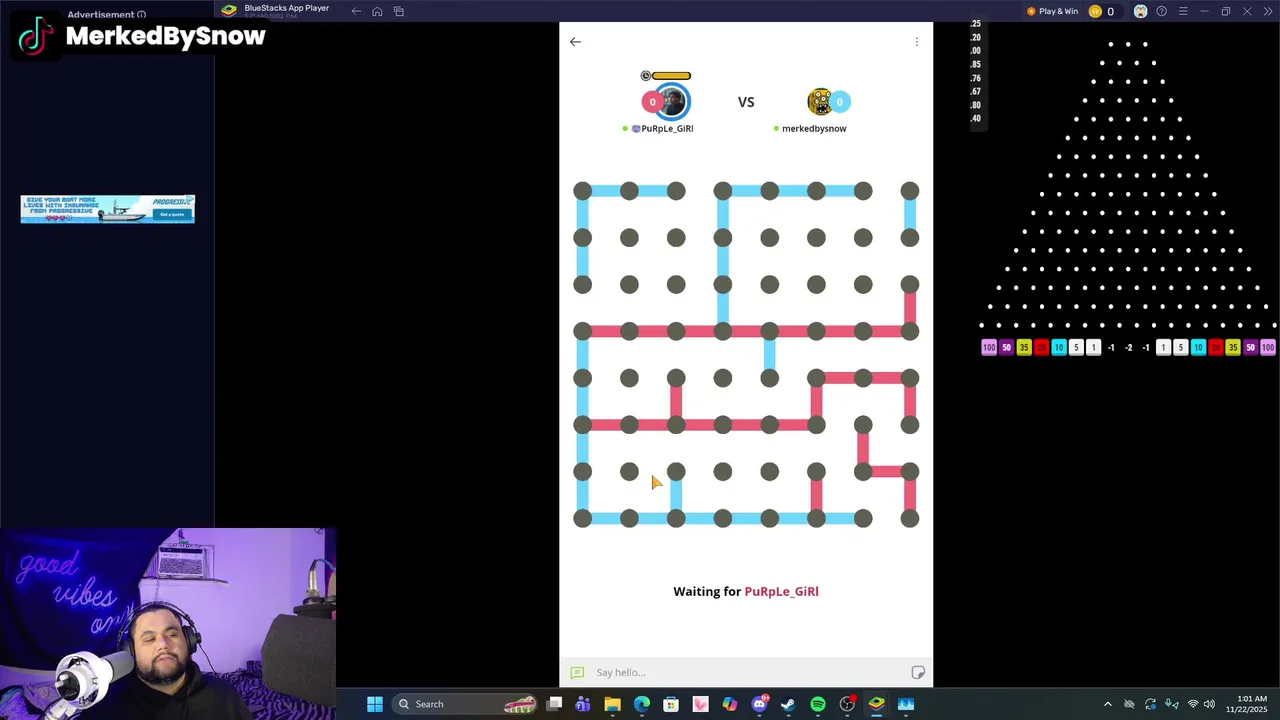Launch Microsoft Edge from the taskbar
The width and height of the screenshot is (1280, 720).
click(642, 704)
